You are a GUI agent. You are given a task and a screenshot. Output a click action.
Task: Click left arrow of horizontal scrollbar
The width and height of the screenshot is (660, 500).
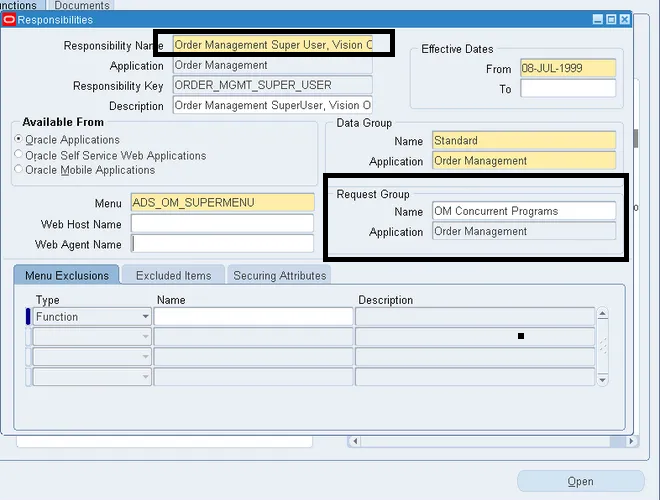click(x=355, y=441)
